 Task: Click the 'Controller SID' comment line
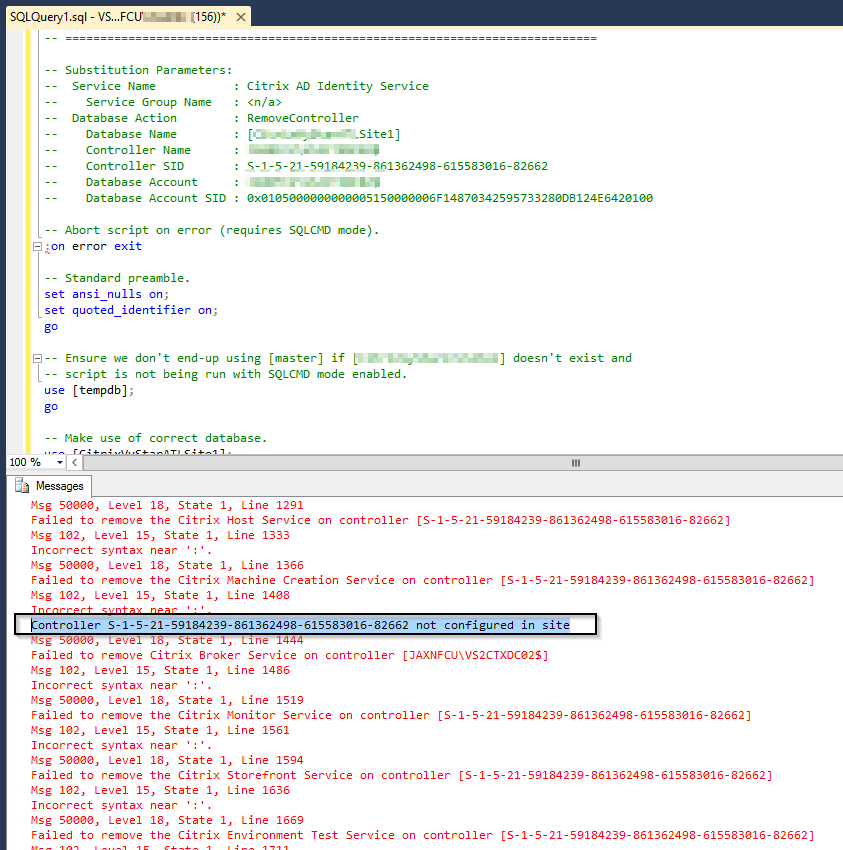[x=296, y=166]
